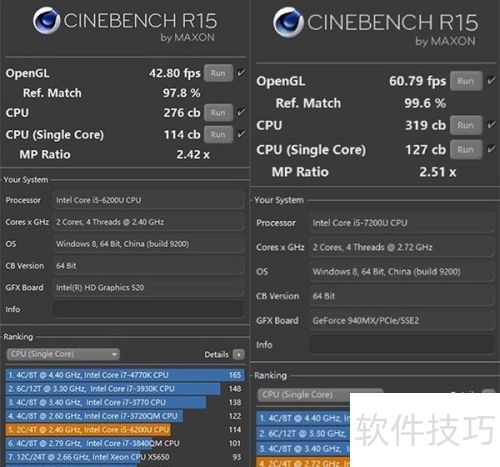Select ranking row Intel Core i7-4770K in left window
Viewport: 500px width, 467px height.
point(125,375)
